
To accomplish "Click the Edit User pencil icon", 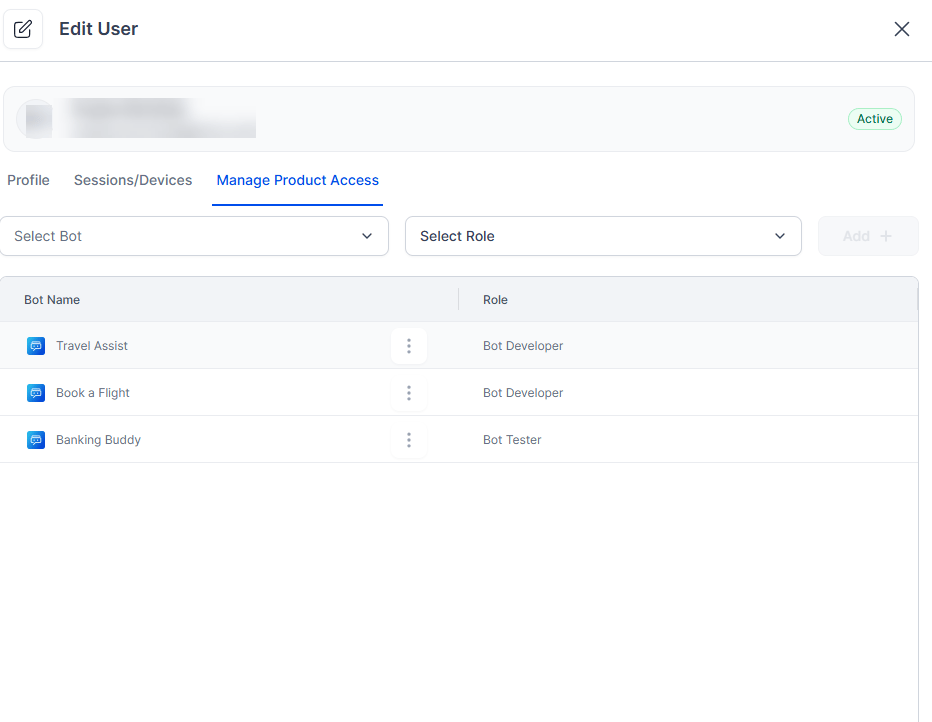I will click(x=23, y=29).
